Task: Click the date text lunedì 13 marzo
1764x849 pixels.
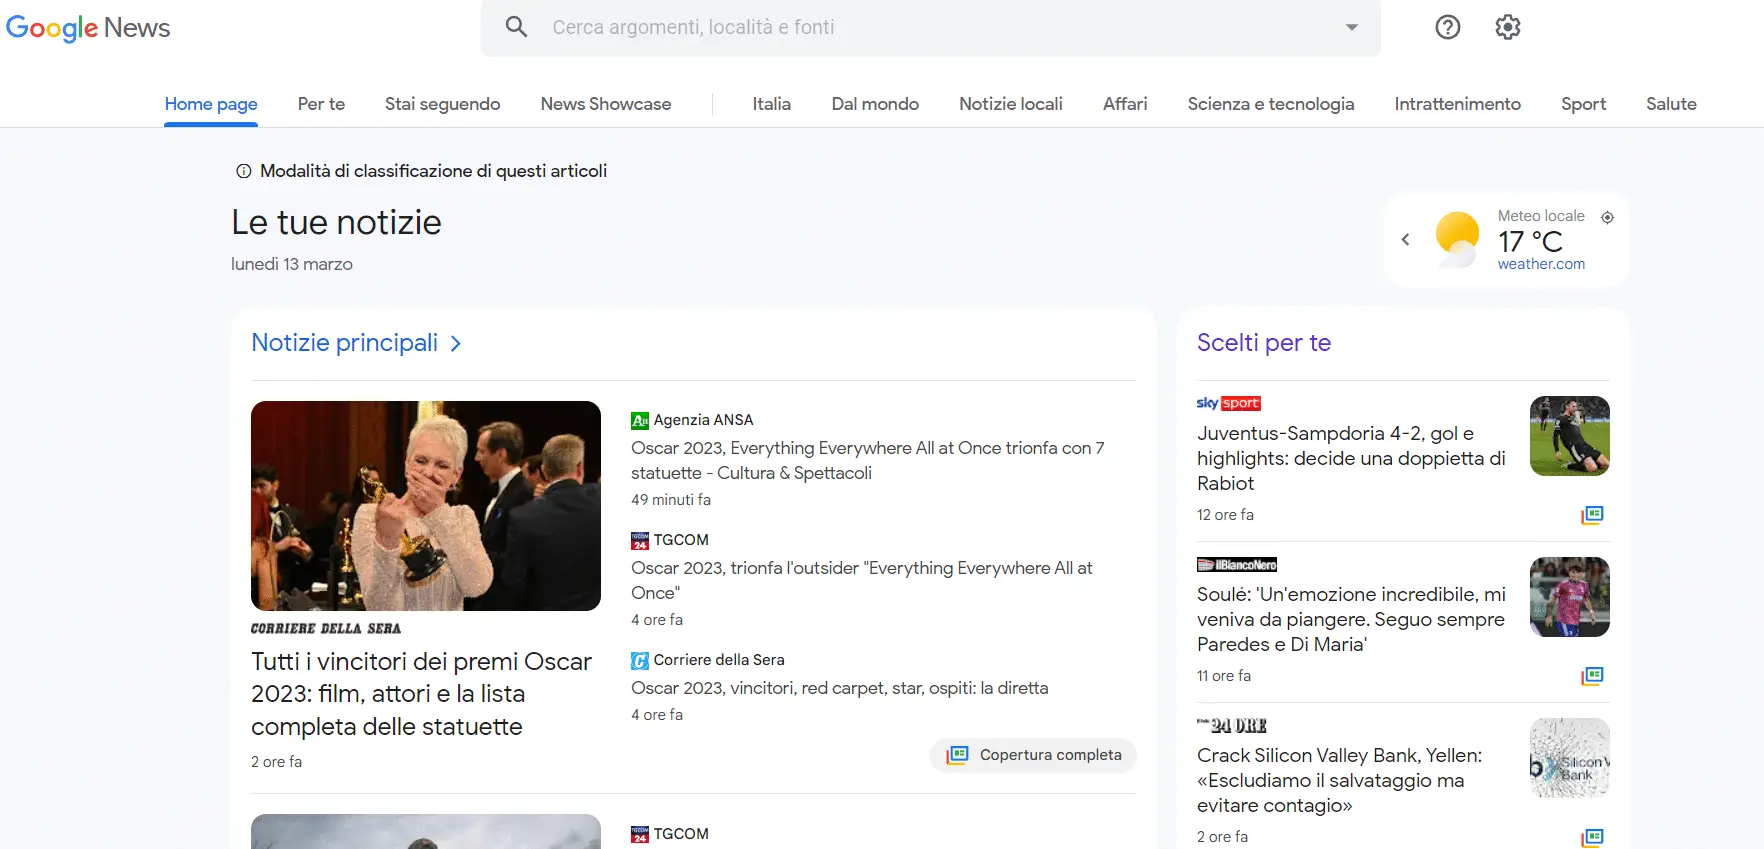Action: click(292, 264)
